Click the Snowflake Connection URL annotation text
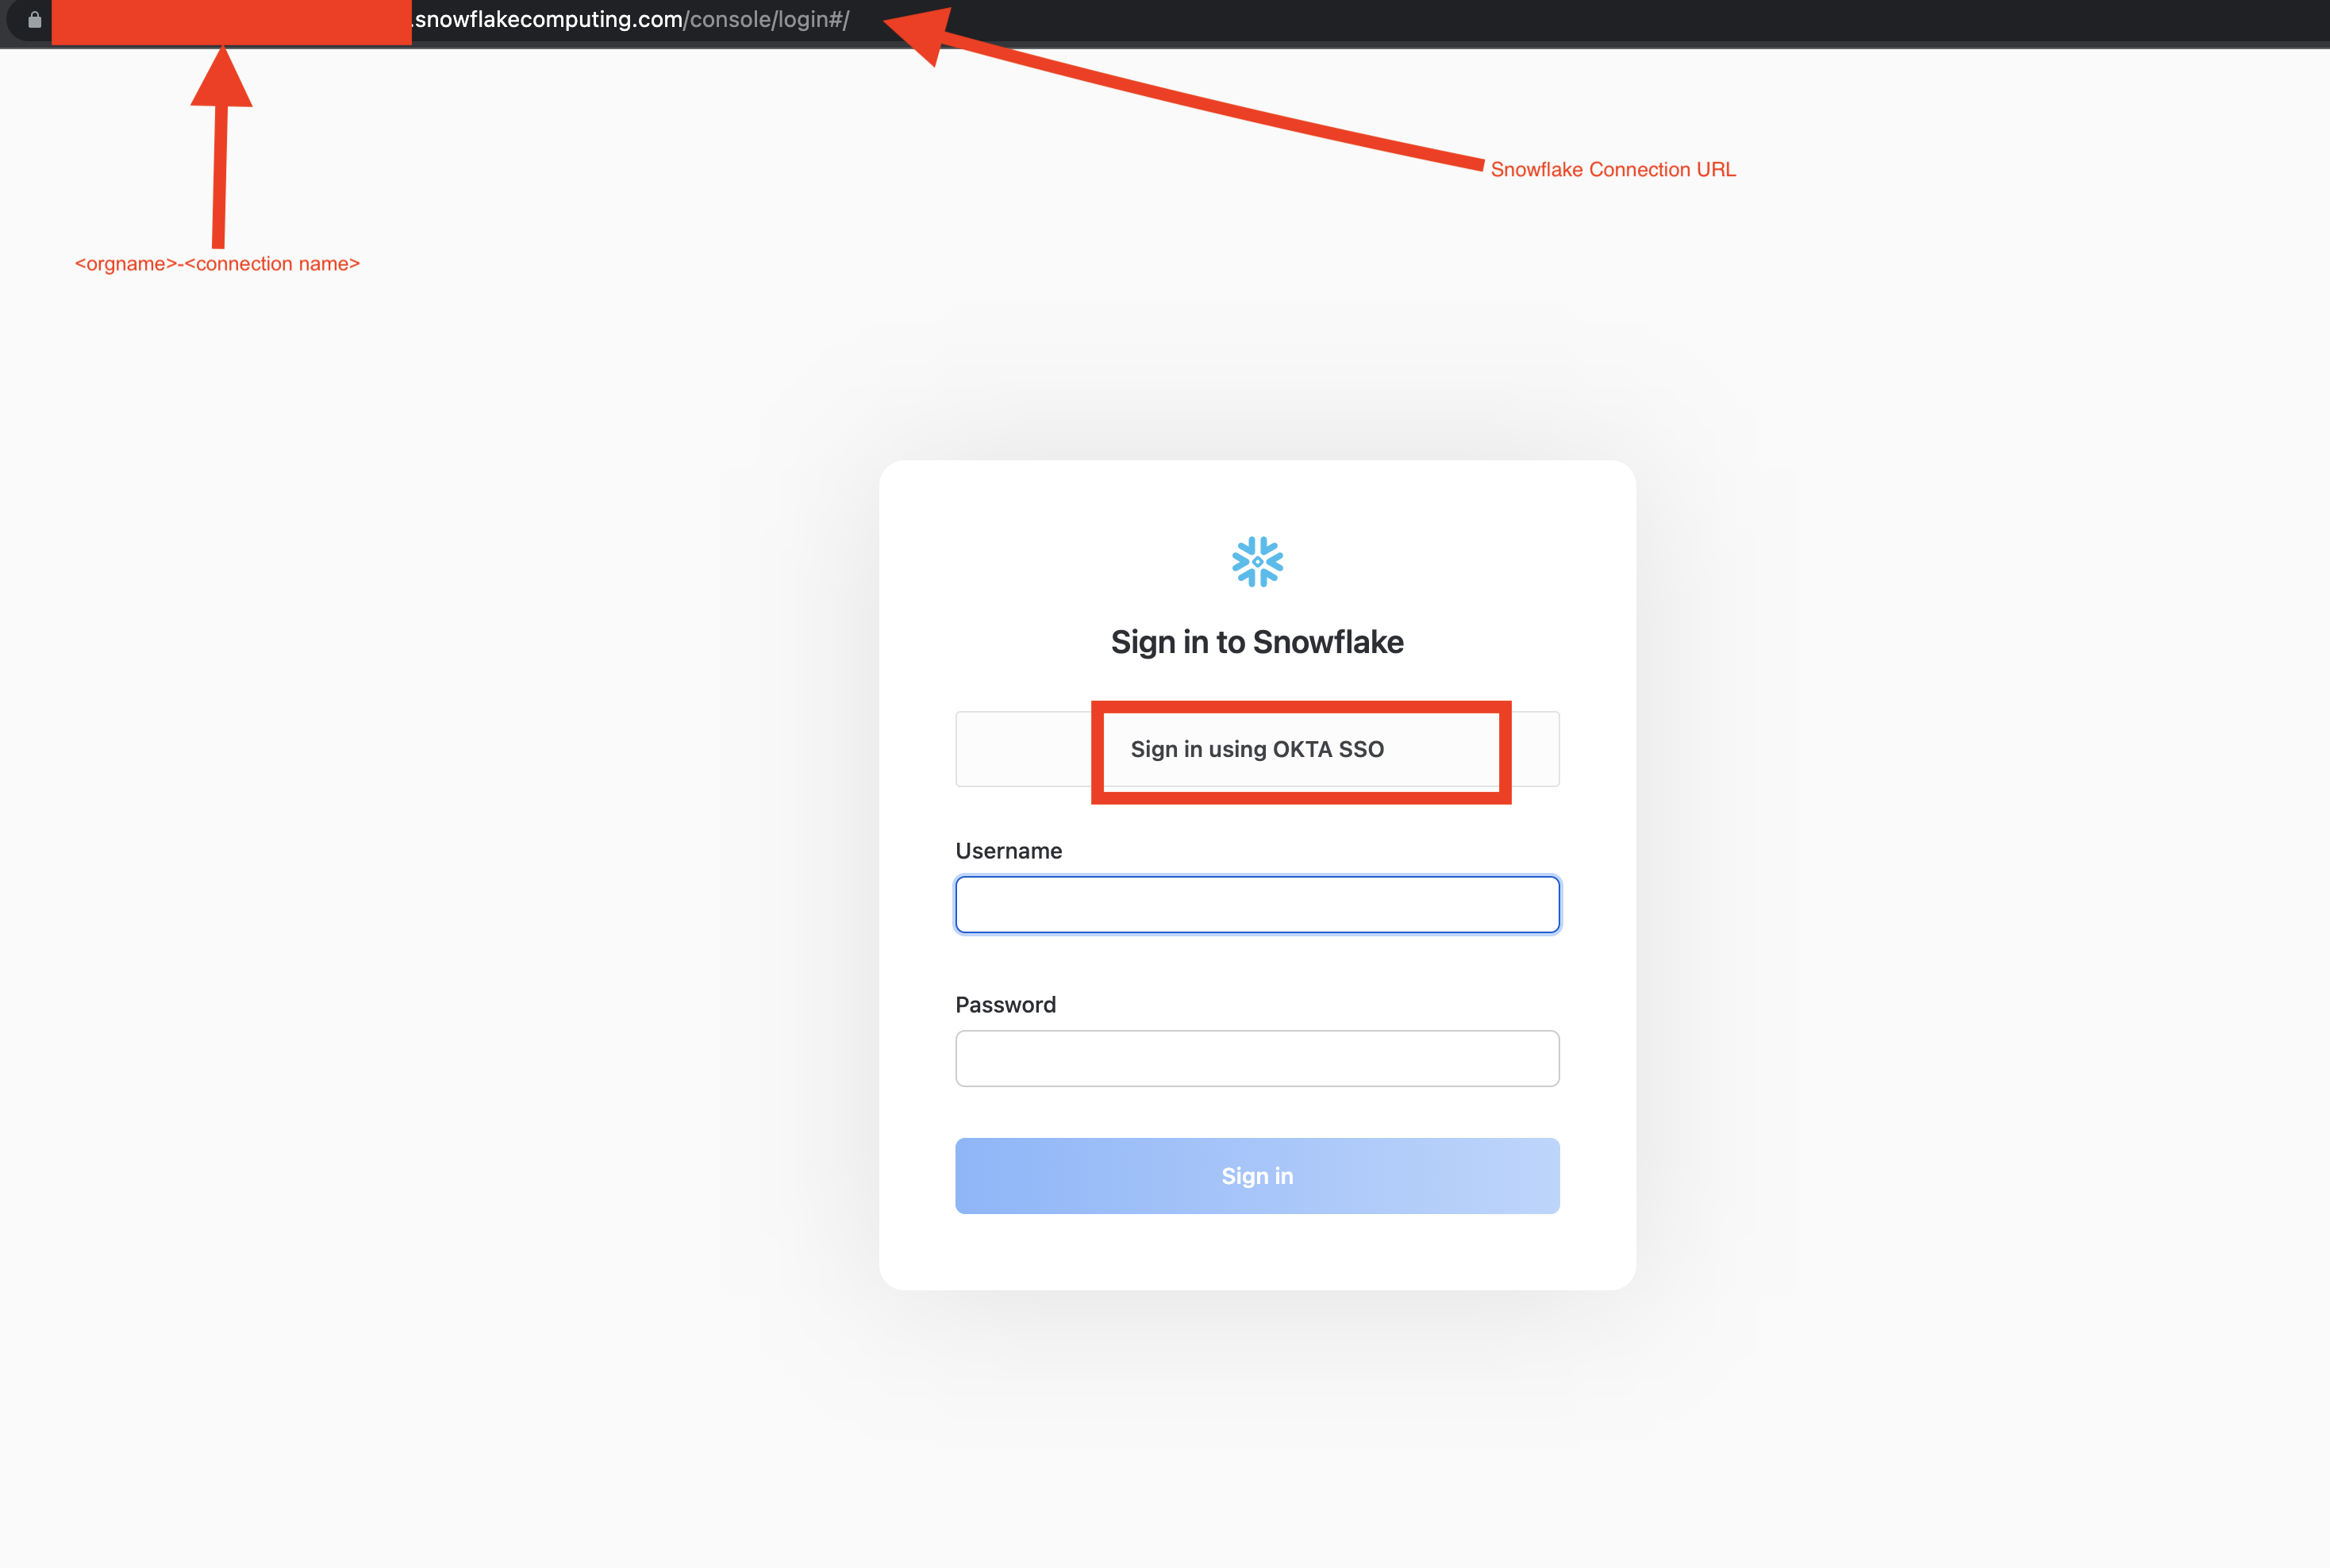Viewport: 2330px width, 1568px height. [x=1613, y=169]
